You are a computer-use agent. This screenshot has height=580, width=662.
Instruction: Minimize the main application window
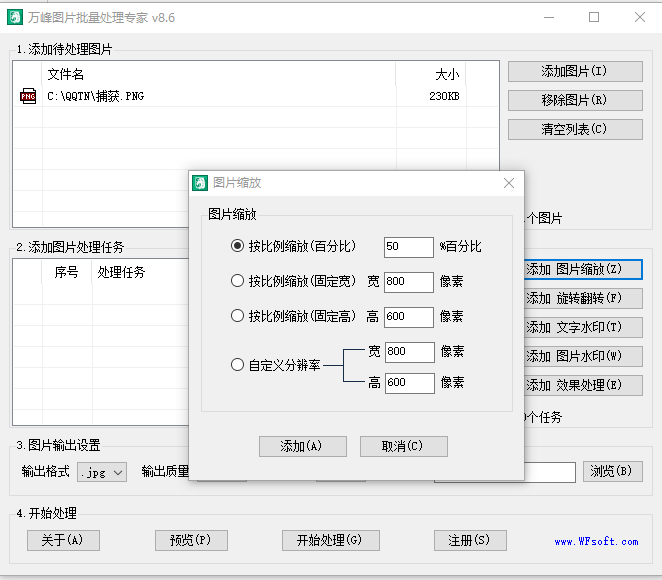click(x=548, y=18)
